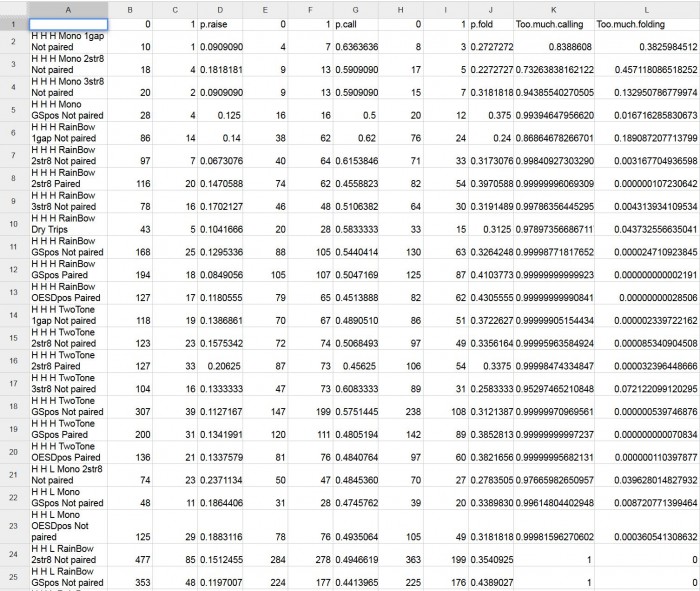Image resolution: width=700 pixels, height=591 pixels.
Task: Select cell 'H H H RainBow GSpos Paired'
Action: click(68, 270)
